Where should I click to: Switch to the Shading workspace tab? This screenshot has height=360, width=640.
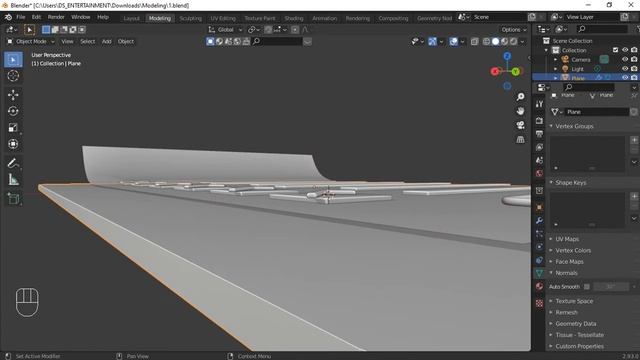[294, 18]
